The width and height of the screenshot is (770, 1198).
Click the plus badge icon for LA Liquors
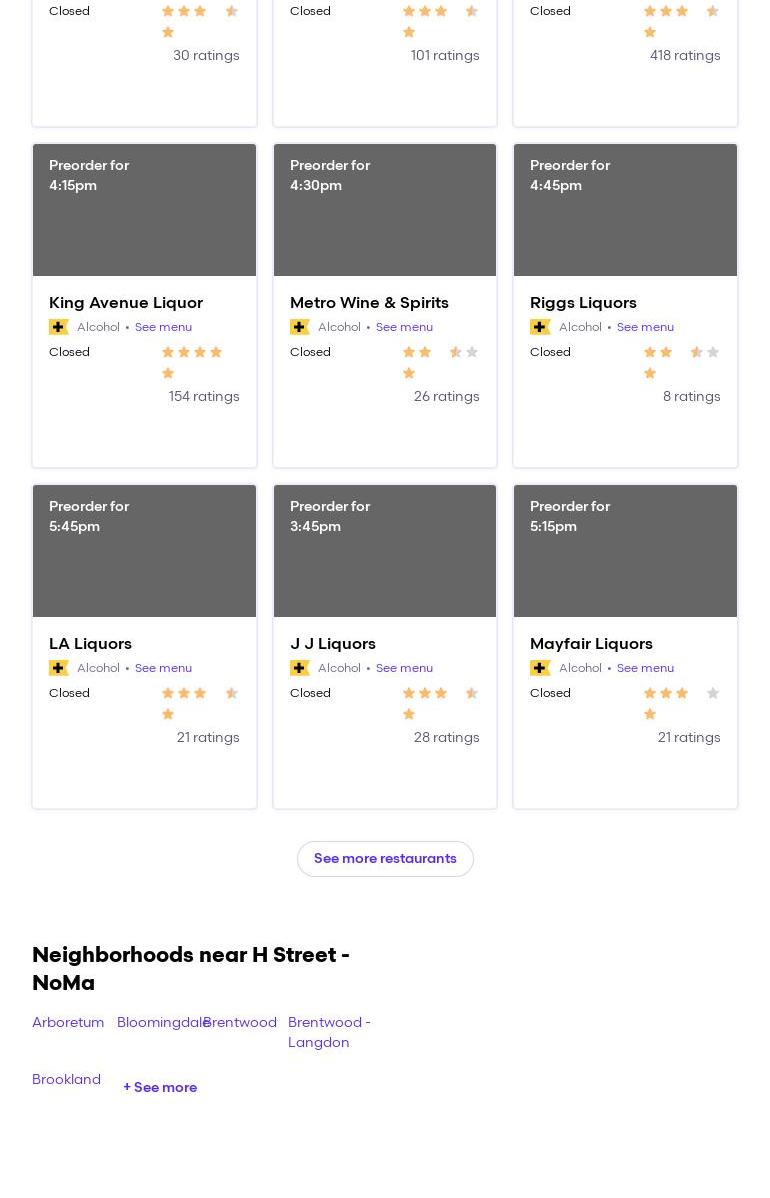click(x=59, y=668)
